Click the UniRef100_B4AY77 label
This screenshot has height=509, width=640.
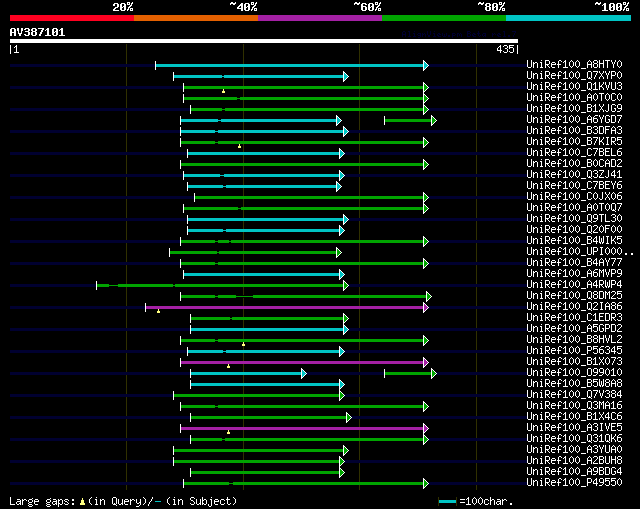574,263
